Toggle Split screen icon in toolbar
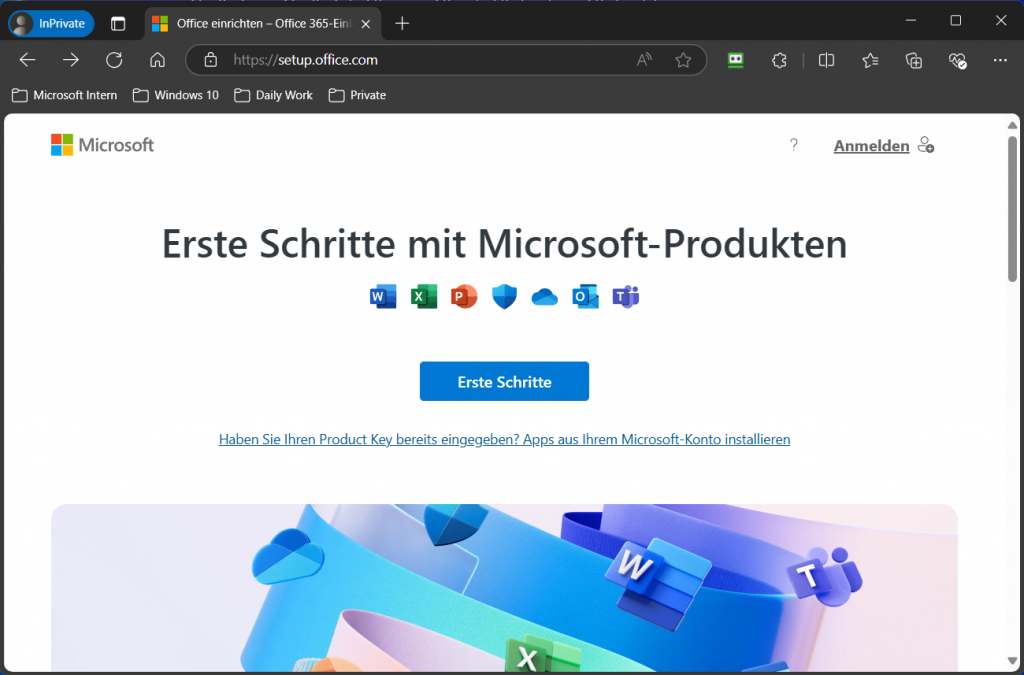The height and width of the screenshot is (675, 1024). click(826, 60)
